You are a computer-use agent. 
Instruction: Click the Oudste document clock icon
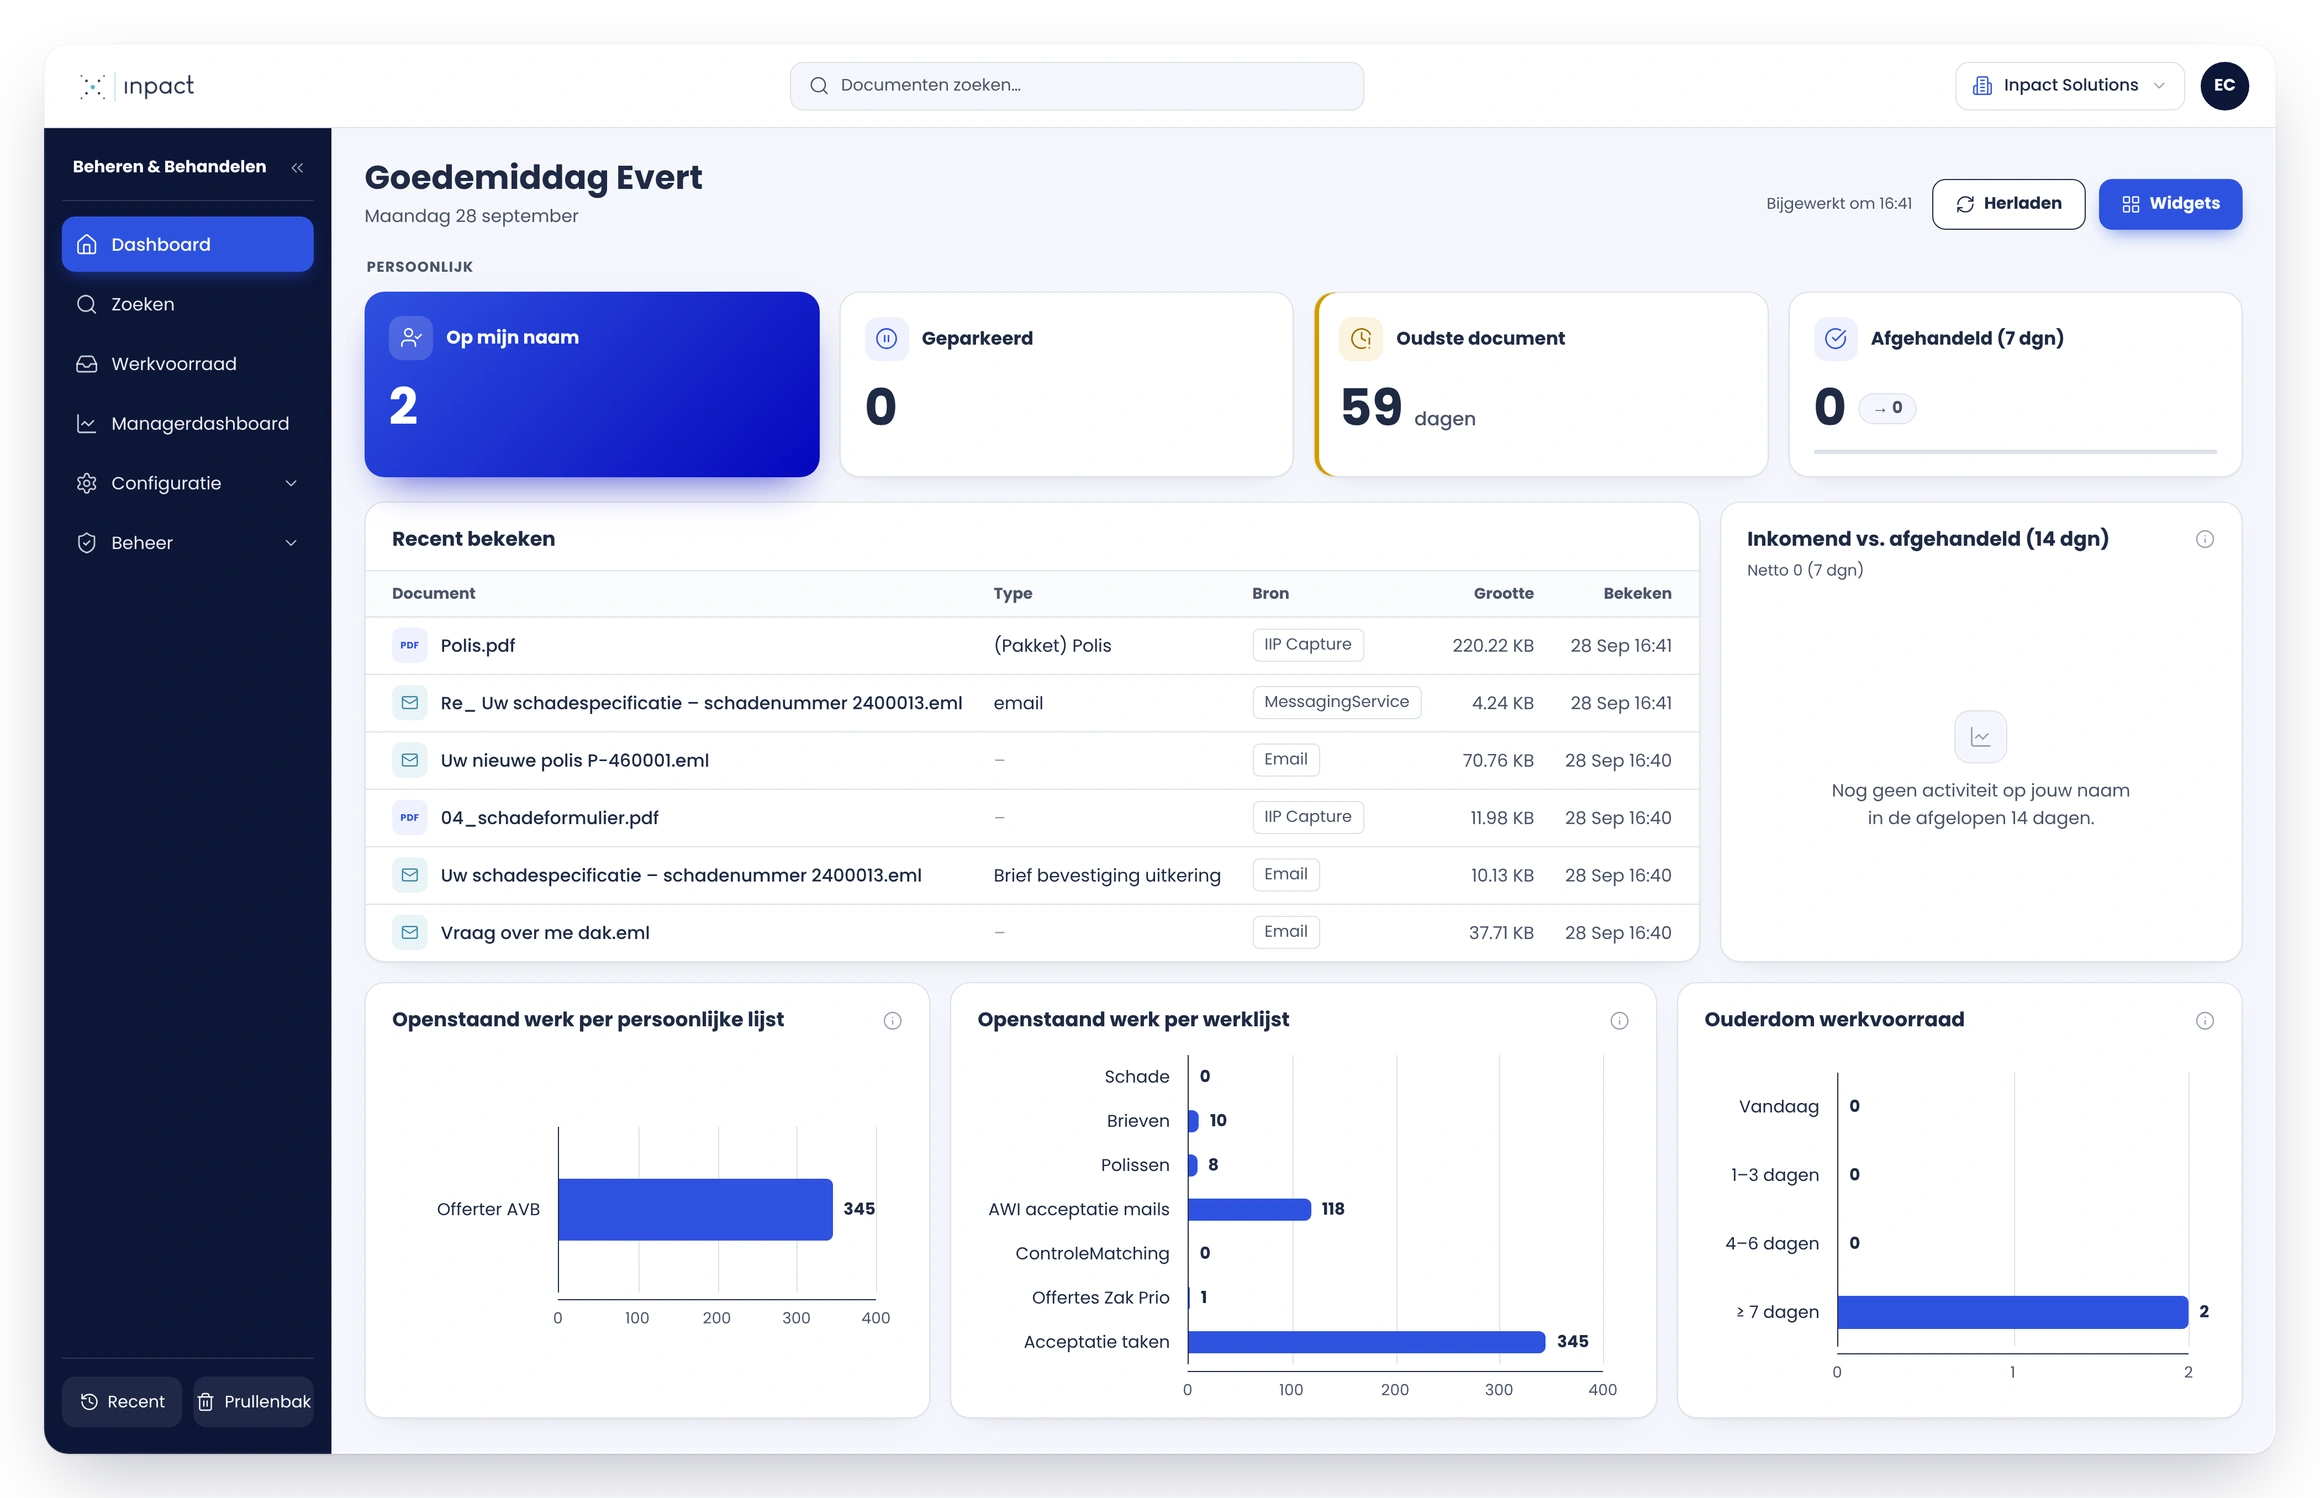click(1361, 339)
